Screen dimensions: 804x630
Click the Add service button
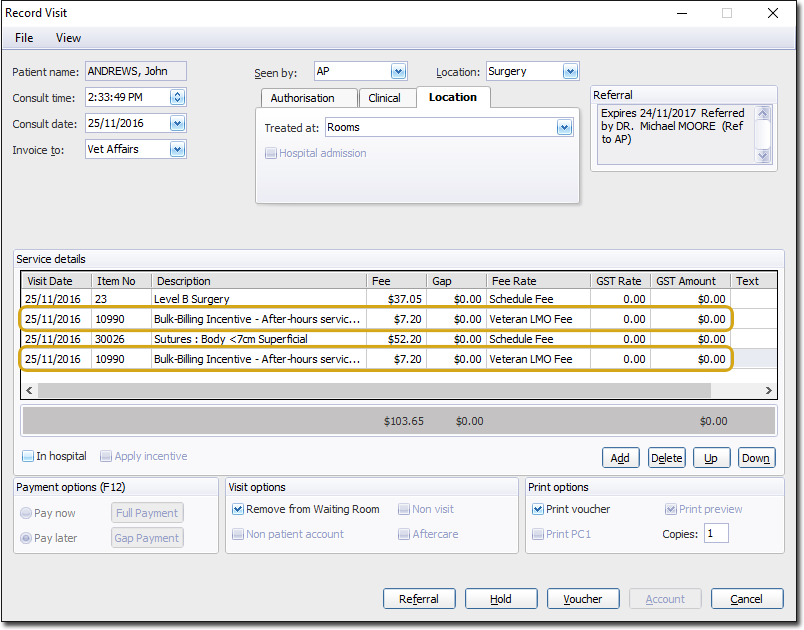620,458
